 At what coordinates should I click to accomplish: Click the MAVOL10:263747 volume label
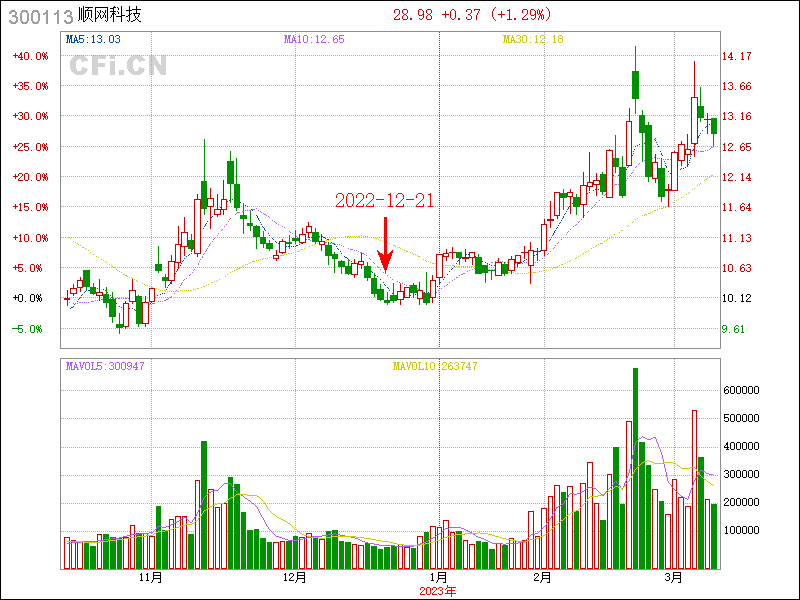pyautogui.click(x=435, y=366)
